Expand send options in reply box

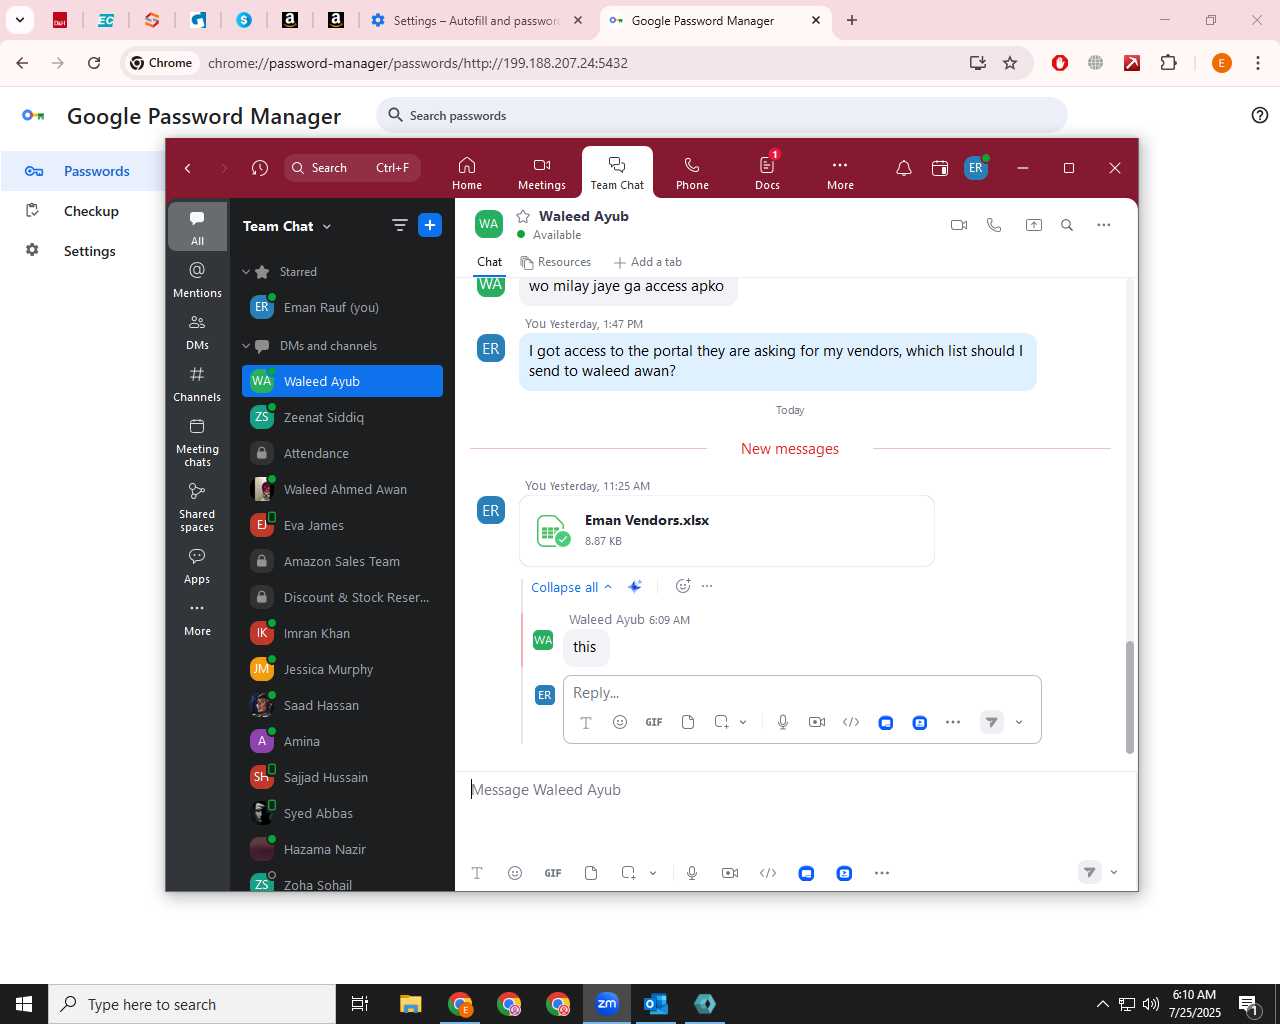tap(1019, 722)
